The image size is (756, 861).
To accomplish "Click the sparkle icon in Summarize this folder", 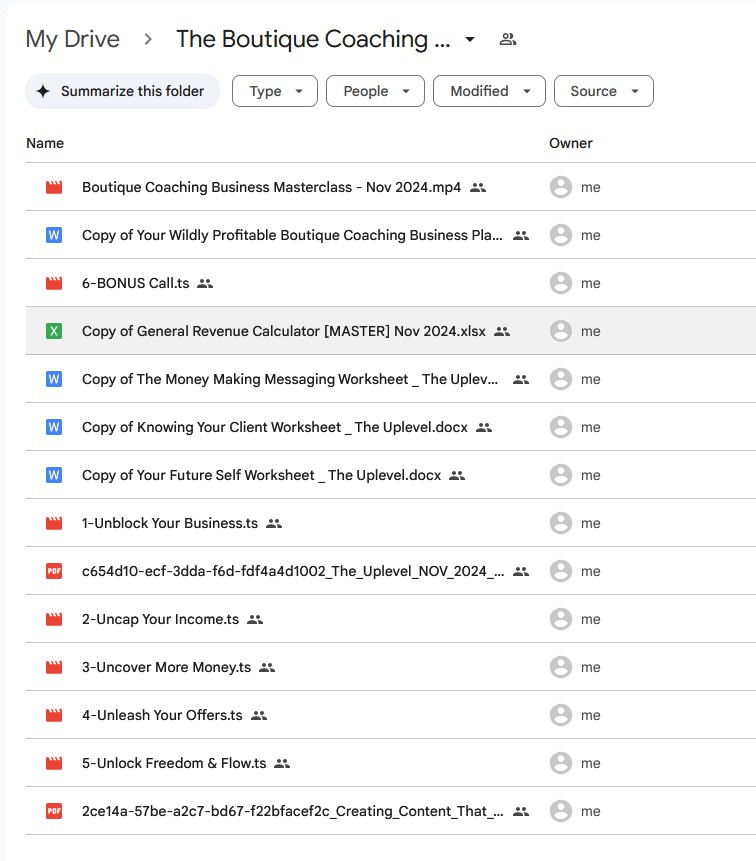I will click(x=43, y=91).
